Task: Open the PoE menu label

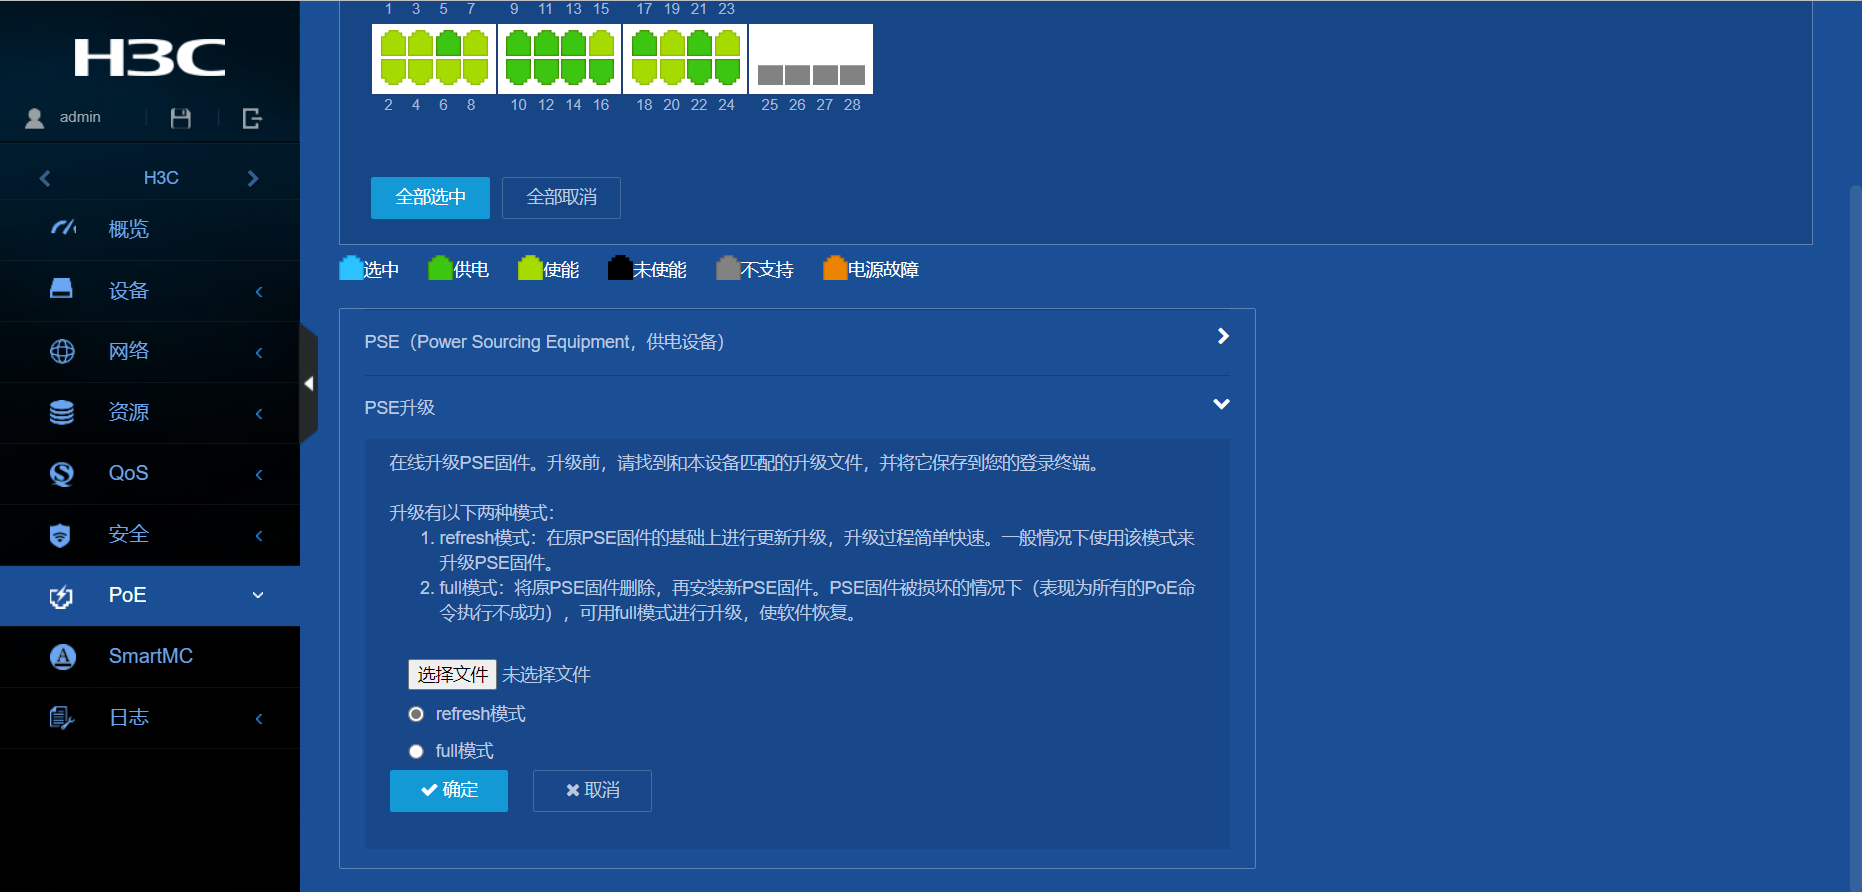Action: pyautogui.click(x=127, y=595)
